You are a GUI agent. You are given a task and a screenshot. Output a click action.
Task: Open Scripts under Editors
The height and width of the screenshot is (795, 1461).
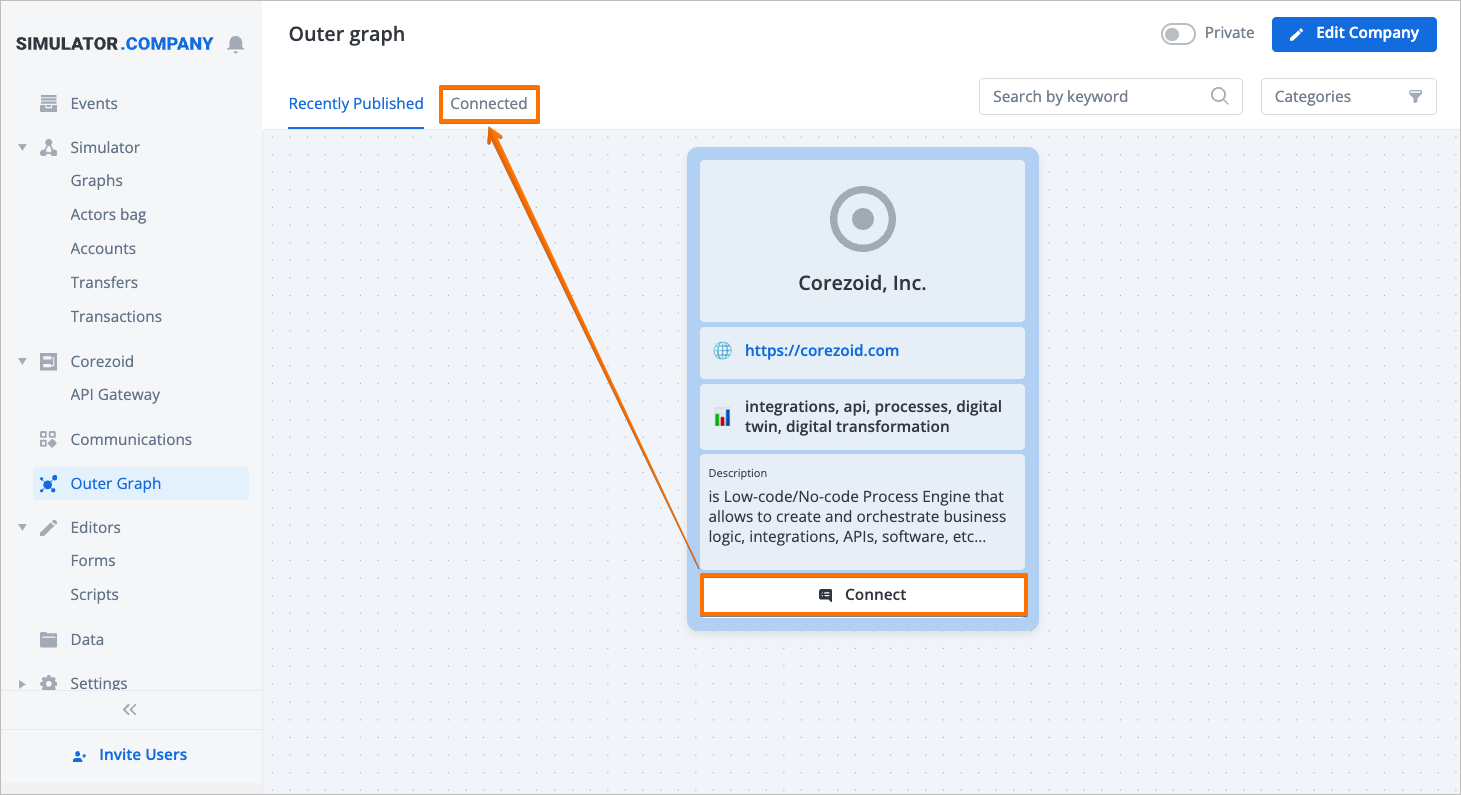94,594
